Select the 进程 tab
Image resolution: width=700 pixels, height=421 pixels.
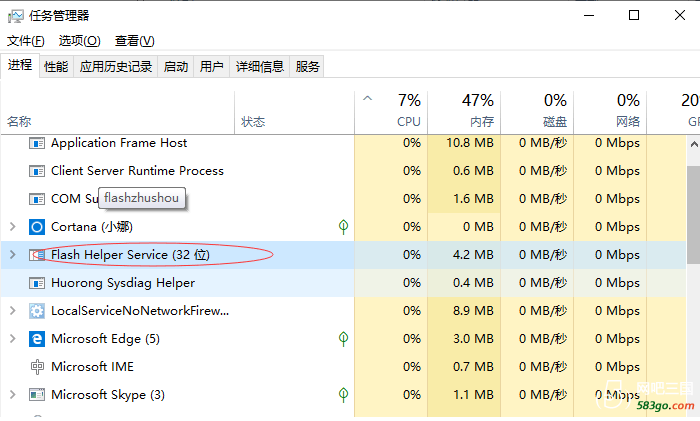point(20,65)
